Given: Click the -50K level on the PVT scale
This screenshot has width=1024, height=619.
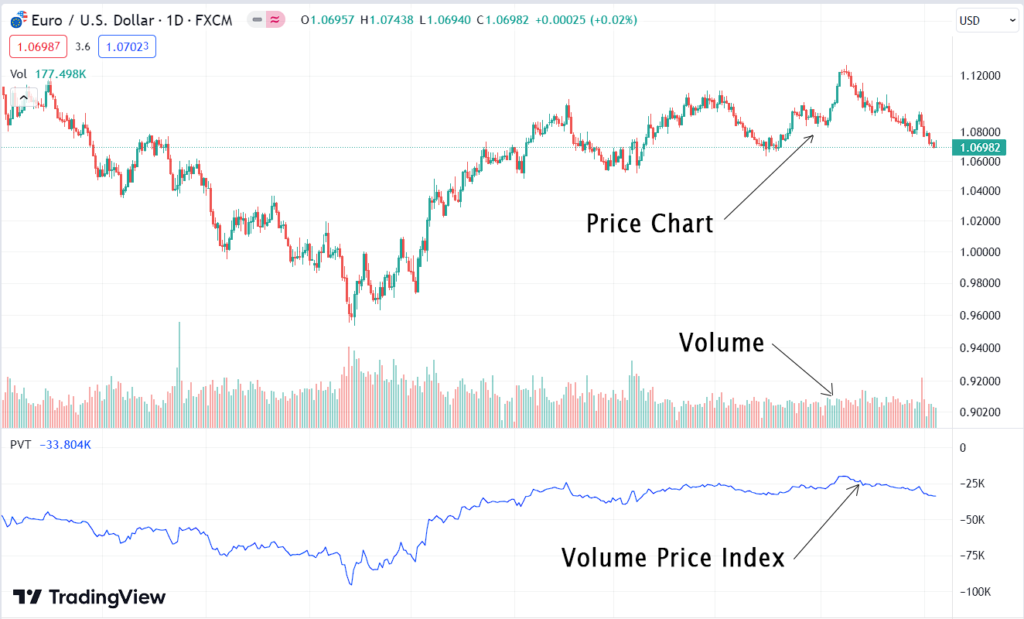Looking at the screenshot, I should click(x=973, y=521).
